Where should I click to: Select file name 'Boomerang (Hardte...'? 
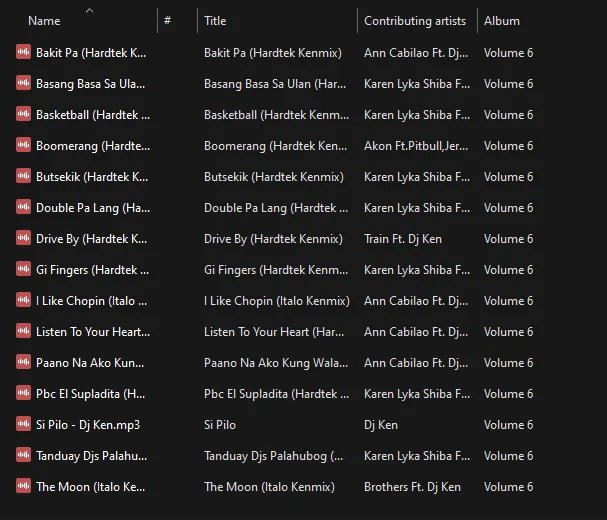pos(93,146)
